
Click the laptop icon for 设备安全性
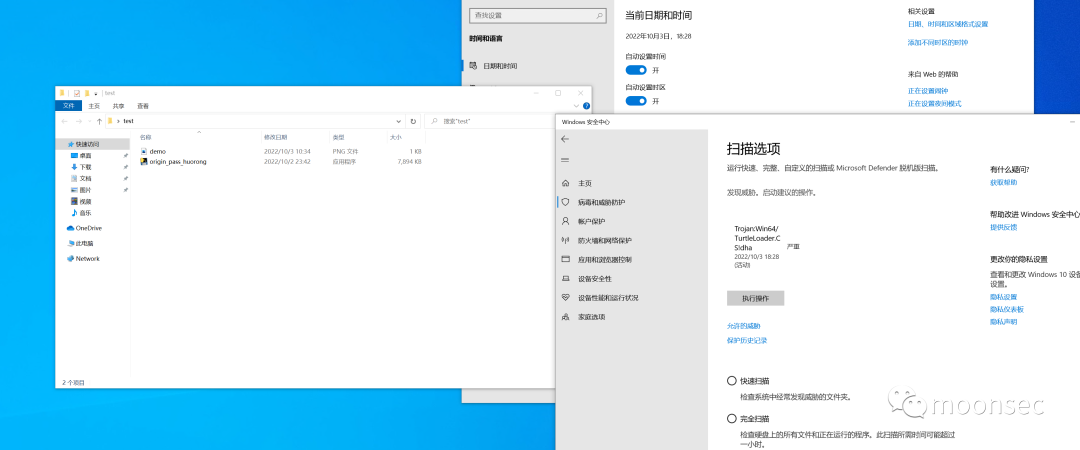[565, 278]
